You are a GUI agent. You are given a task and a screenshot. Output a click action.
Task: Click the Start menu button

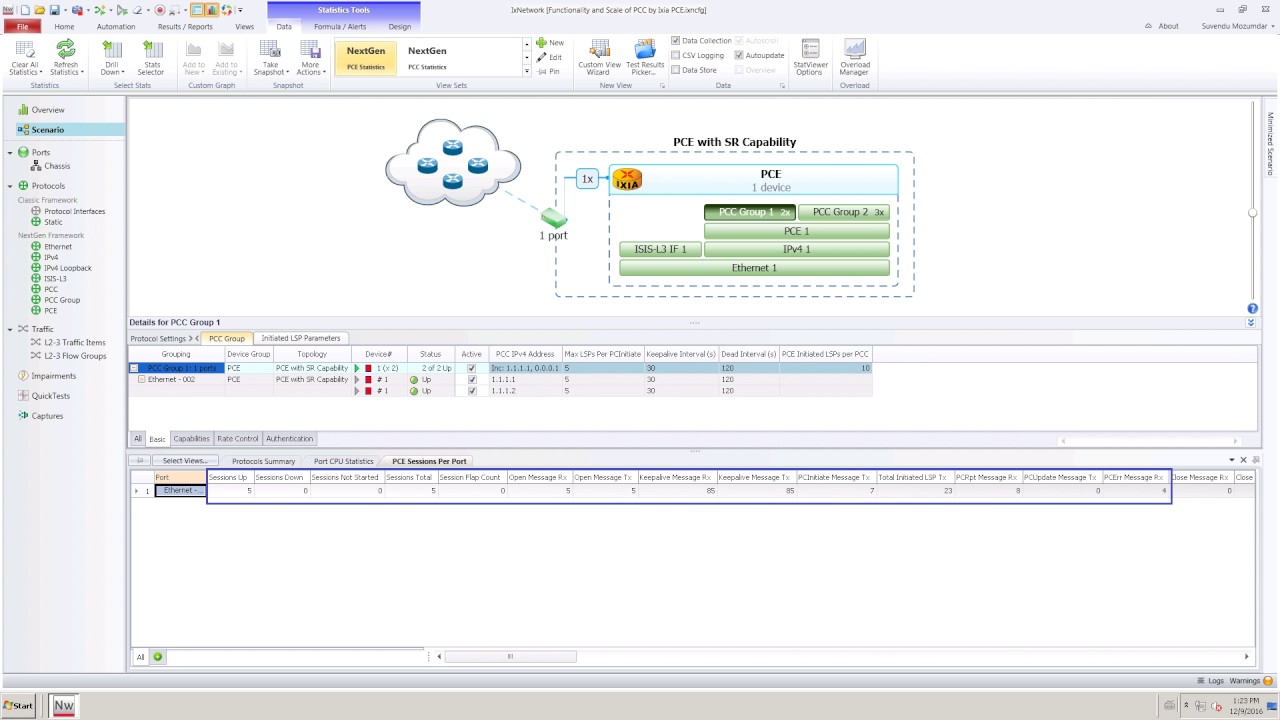[18, 705]
